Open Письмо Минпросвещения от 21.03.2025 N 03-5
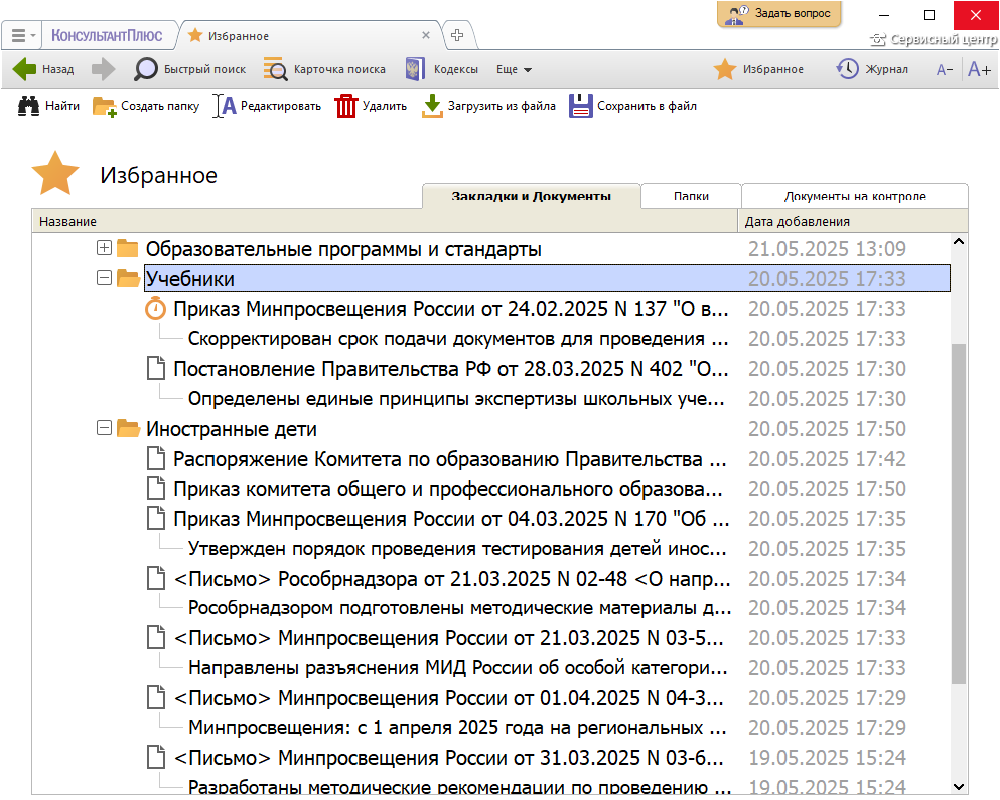This screenshot has height=800, width=1000. click(448, 638)
